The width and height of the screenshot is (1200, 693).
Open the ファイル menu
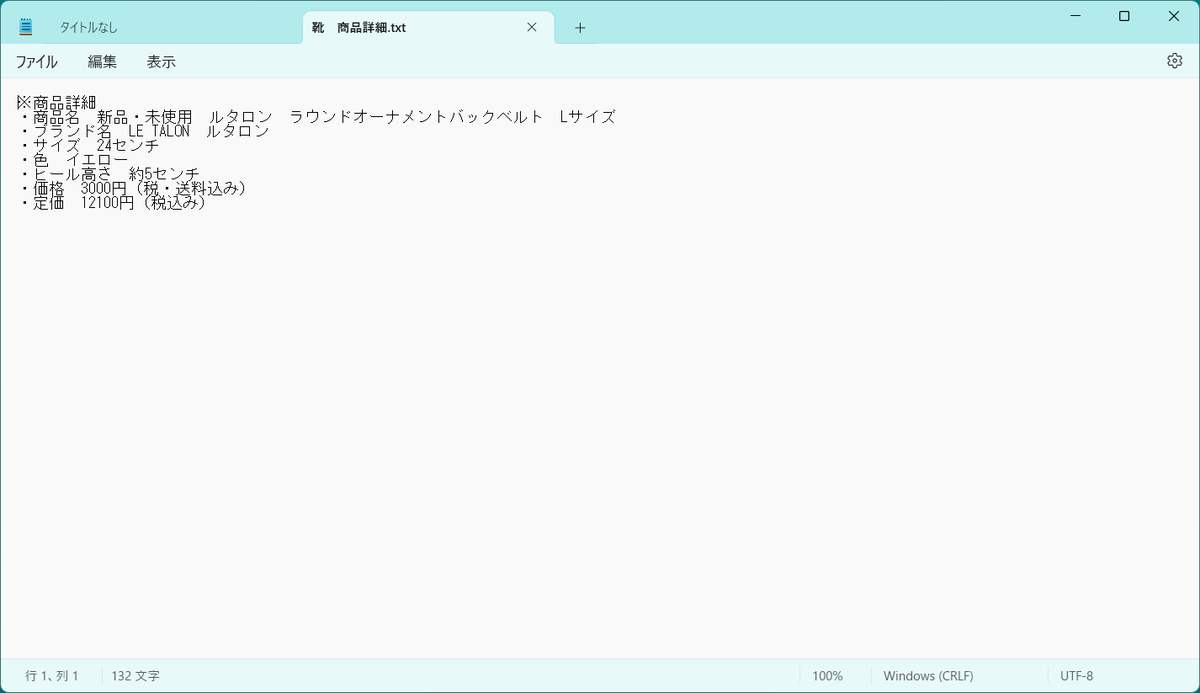point(36,61)
